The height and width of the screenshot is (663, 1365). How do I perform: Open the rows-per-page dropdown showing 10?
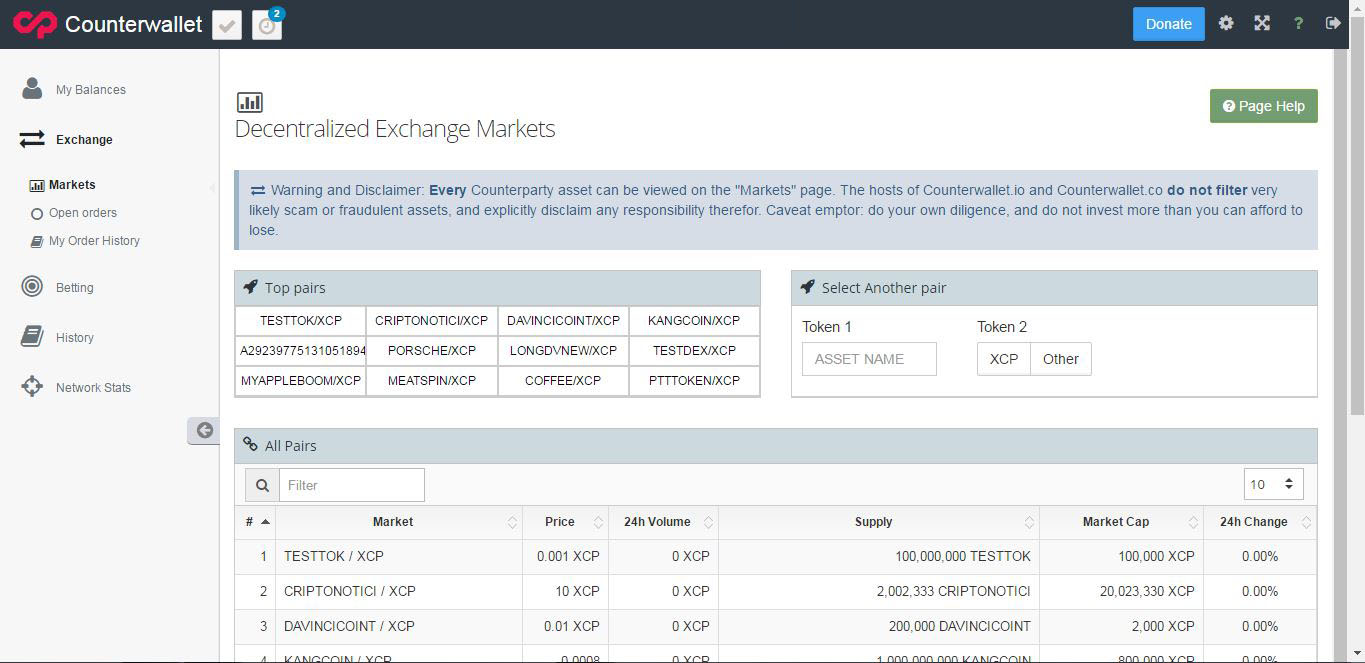[1273, 484]
